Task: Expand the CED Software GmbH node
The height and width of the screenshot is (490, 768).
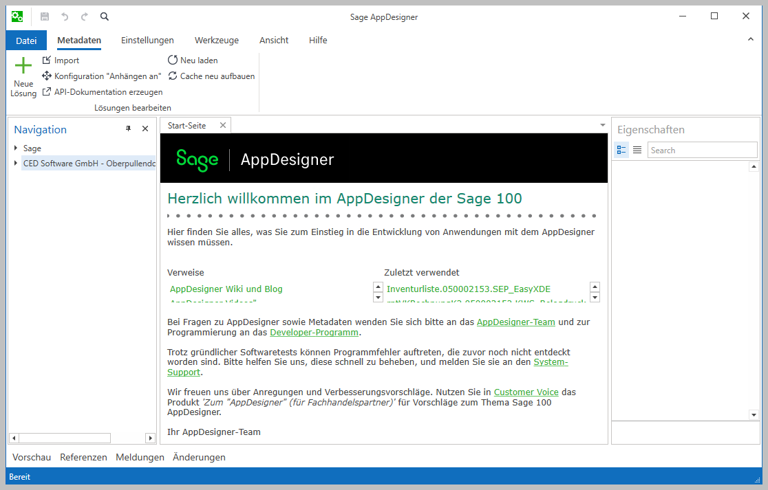Action: coord(16,163)
